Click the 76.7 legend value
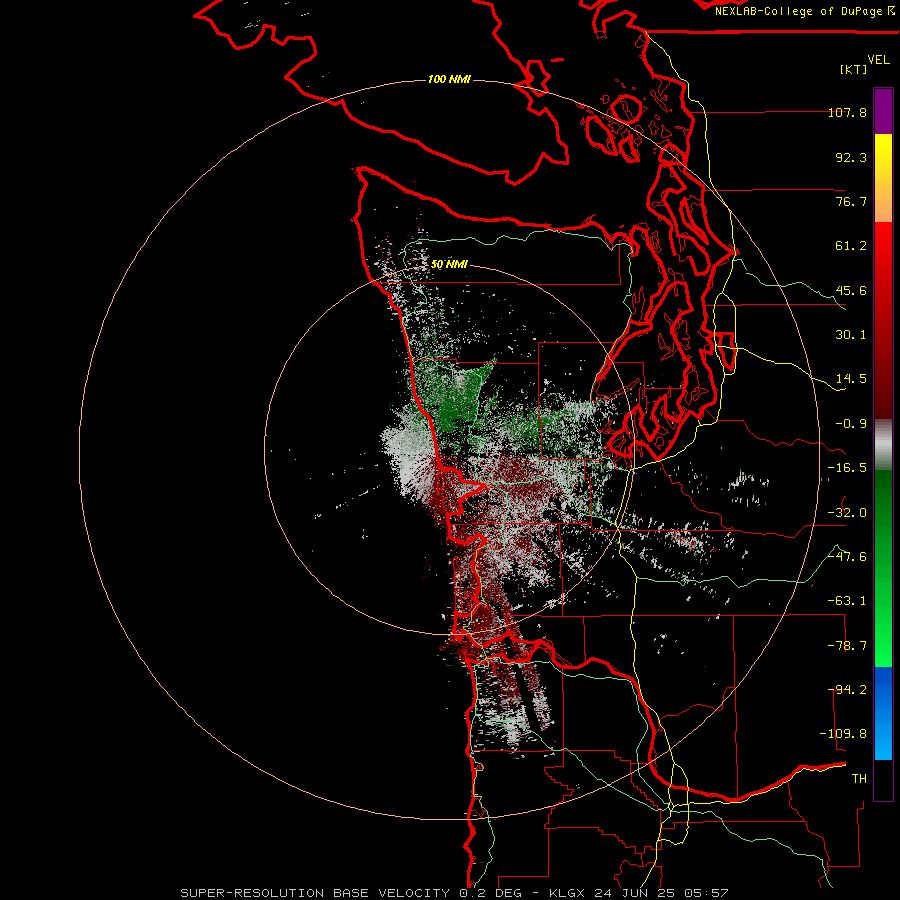This screenshot has height=900, width=900. tap(851, 201)
